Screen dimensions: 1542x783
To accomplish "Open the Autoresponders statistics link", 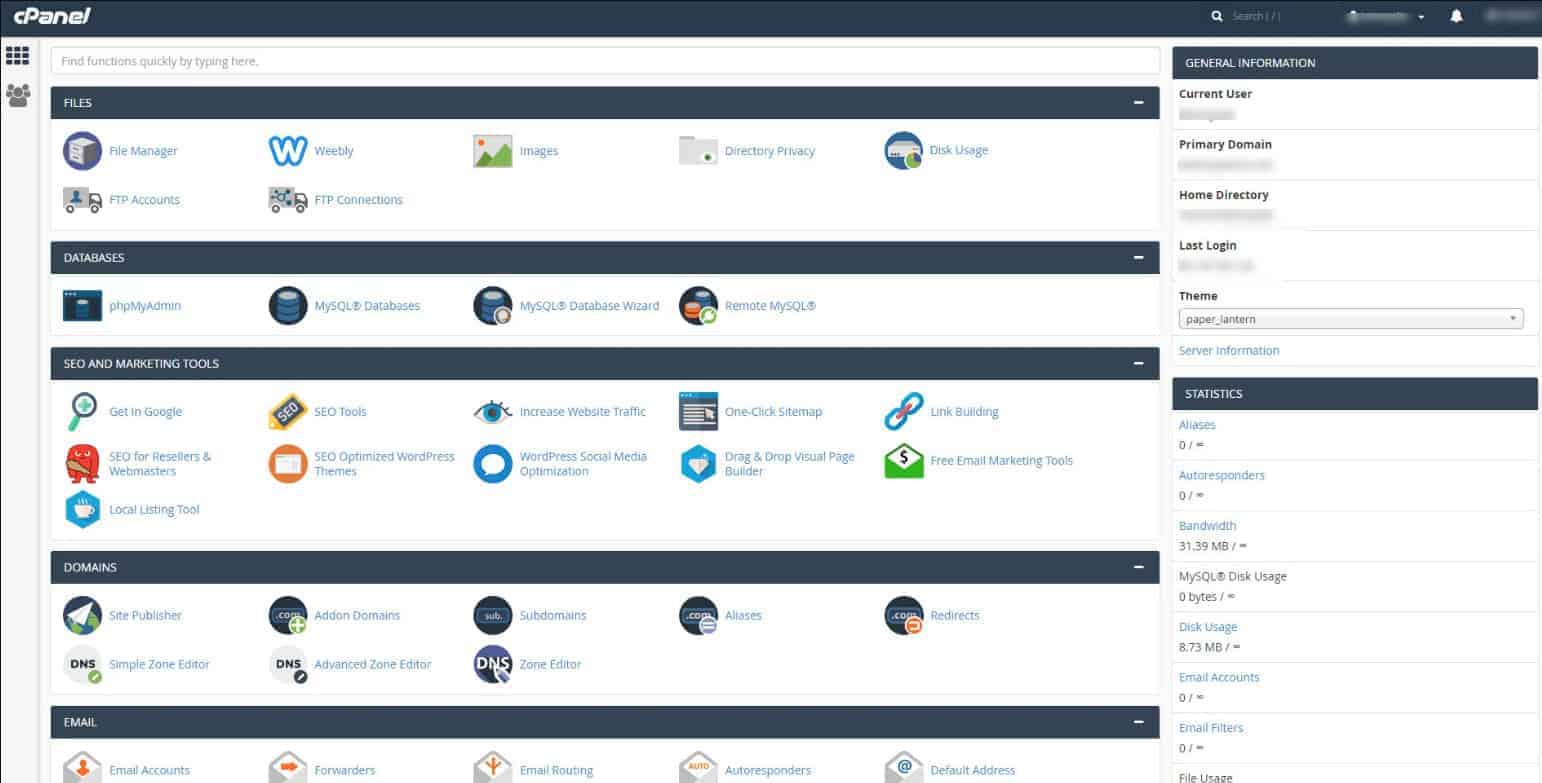I will tap(1222, 475).
